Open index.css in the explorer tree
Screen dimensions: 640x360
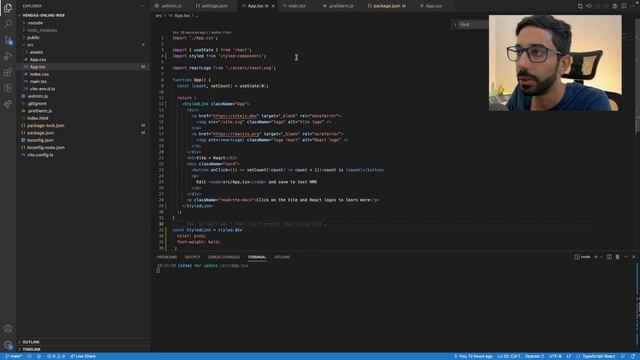point(39,74)
